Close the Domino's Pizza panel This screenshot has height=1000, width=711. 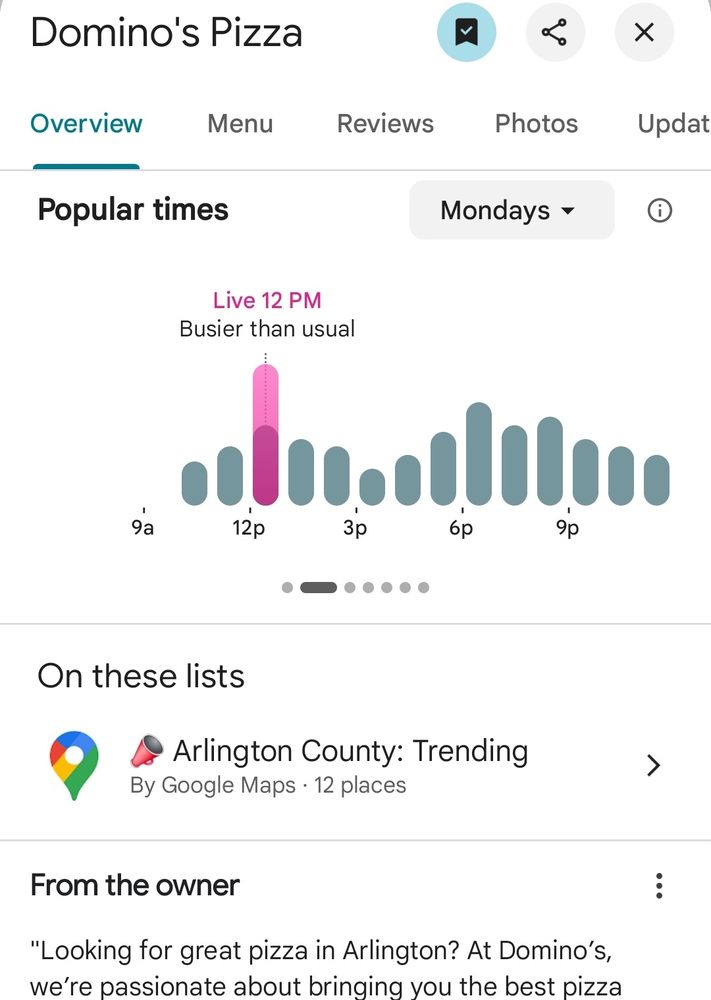[x=644, y=32]
